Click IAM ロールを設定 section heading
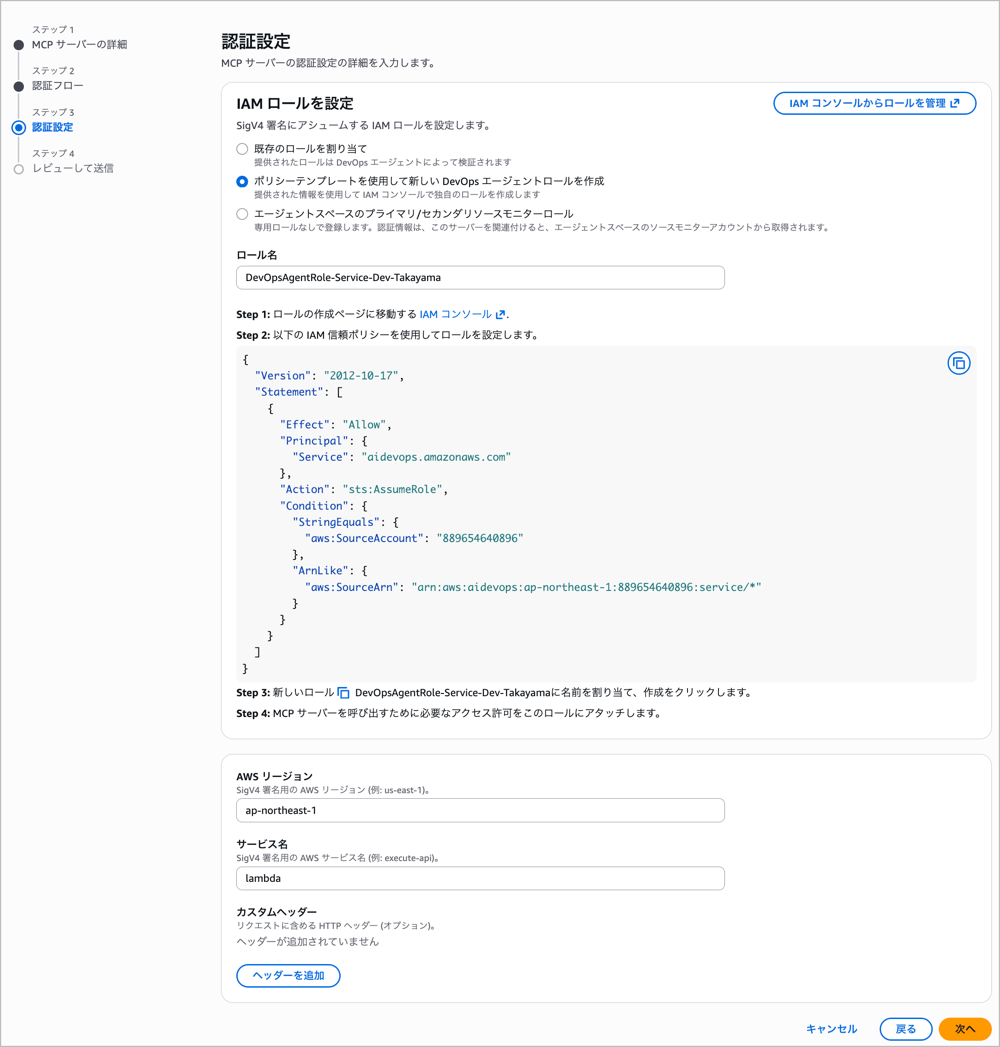The image size is (1000, 1047). [x=294, y=103]
